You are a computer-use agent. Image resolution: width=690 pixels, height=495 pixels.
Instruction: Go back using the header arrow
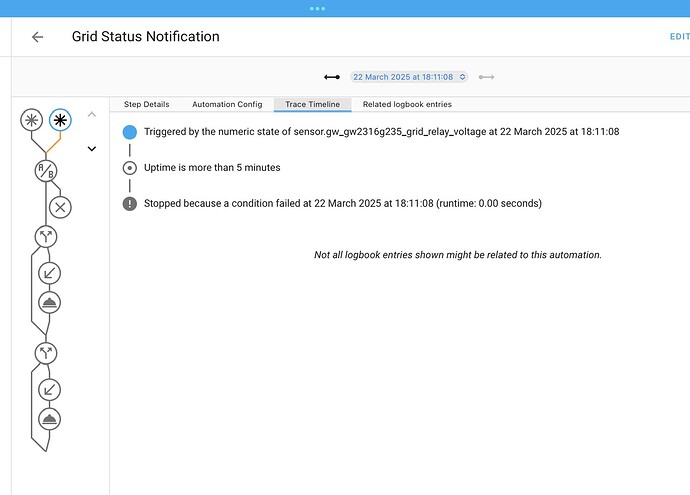[x=38, y=37]
